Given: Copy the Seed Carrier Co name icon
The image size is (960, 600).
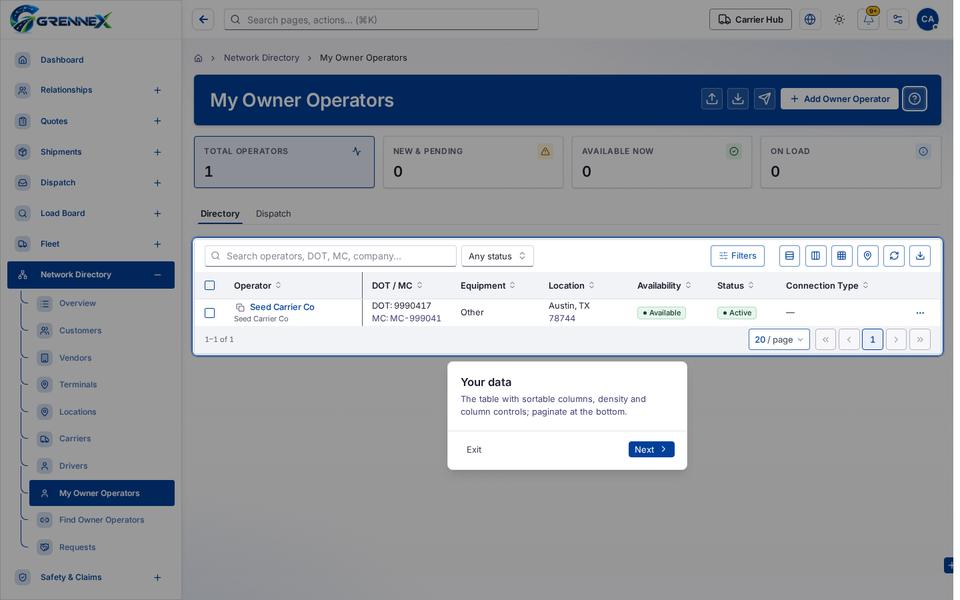Looking at the screenshot, I should coord(240,307).
